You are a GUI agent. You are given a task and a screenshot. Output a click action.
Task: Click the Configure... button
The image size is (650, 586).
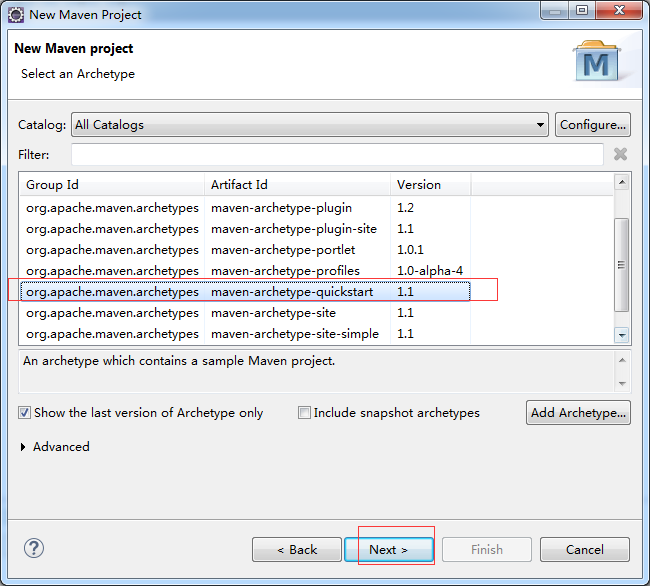tap(593, 125)
